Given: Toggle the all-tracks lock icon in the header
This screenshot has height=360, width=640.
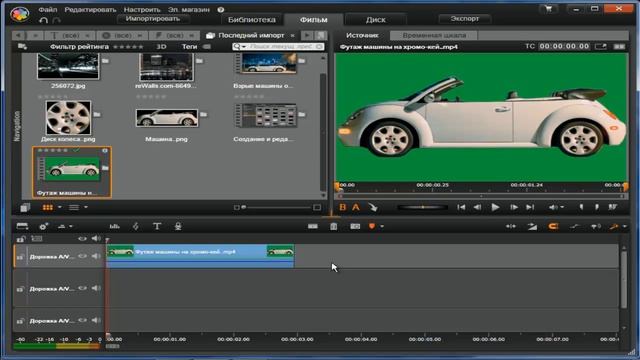Looking at the screenshot, I should click(x=21, y=239).
